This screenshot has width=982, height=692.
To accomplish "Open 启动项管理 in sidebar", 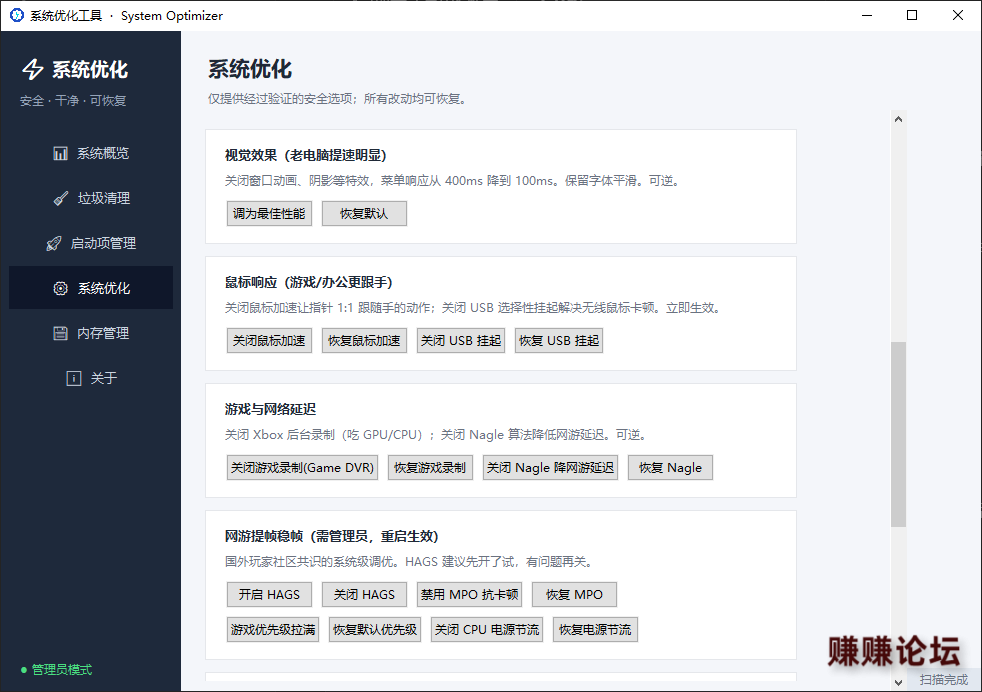I will pos(91,244).
